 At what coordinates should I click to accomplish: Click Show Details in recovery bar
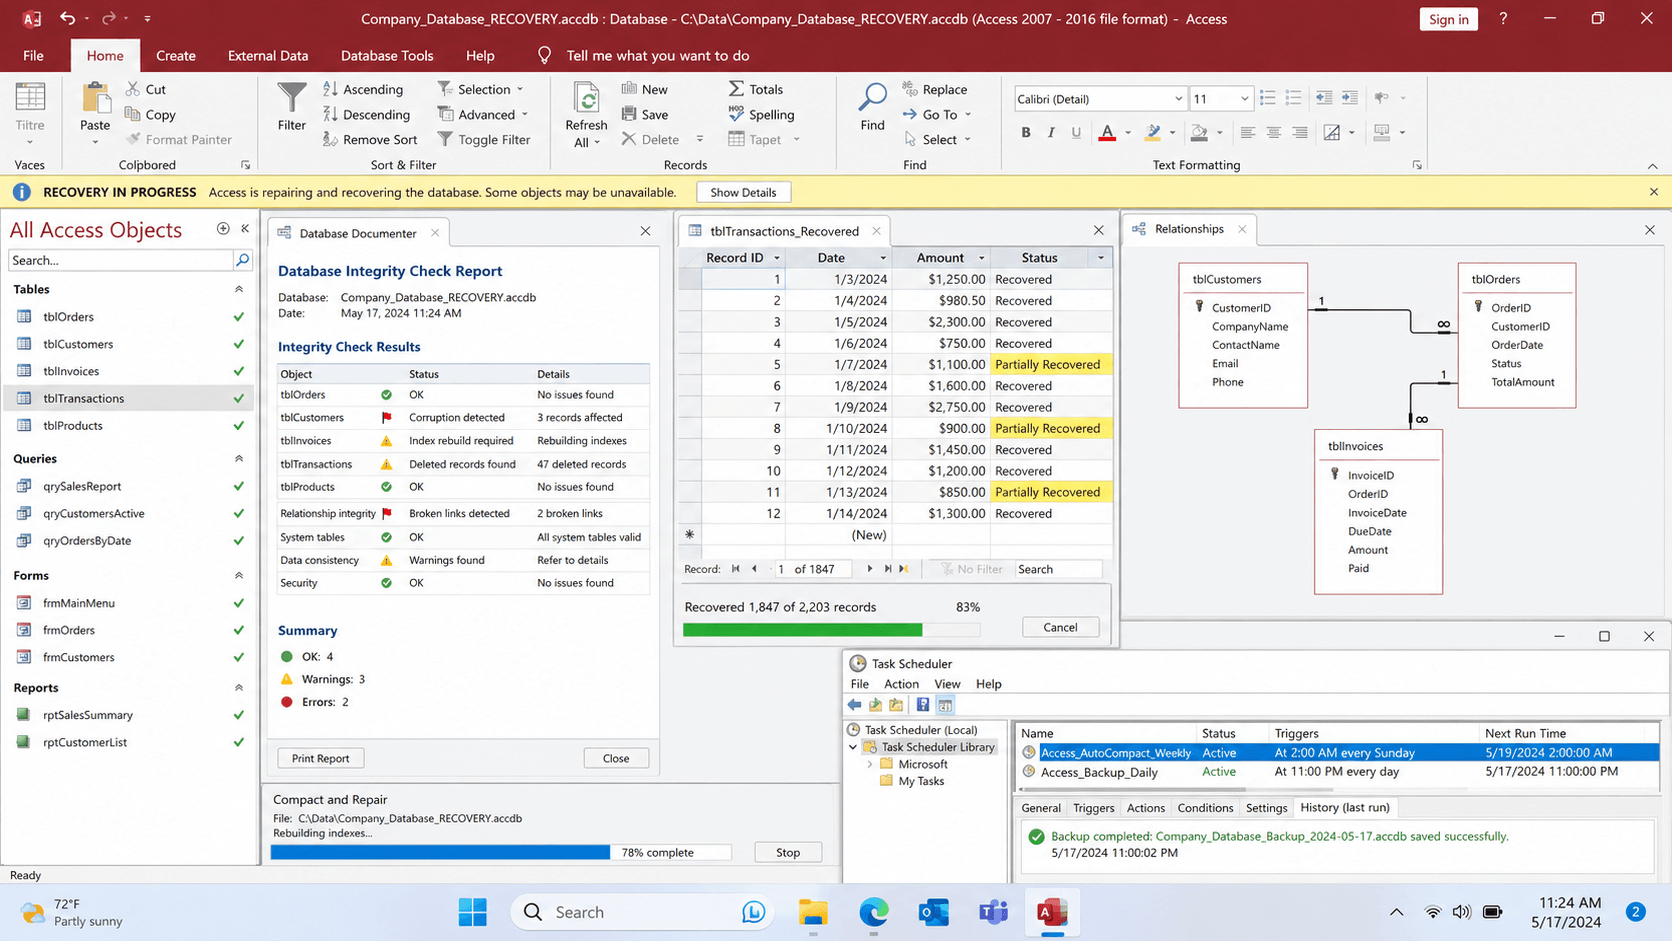tap(743, 192)
